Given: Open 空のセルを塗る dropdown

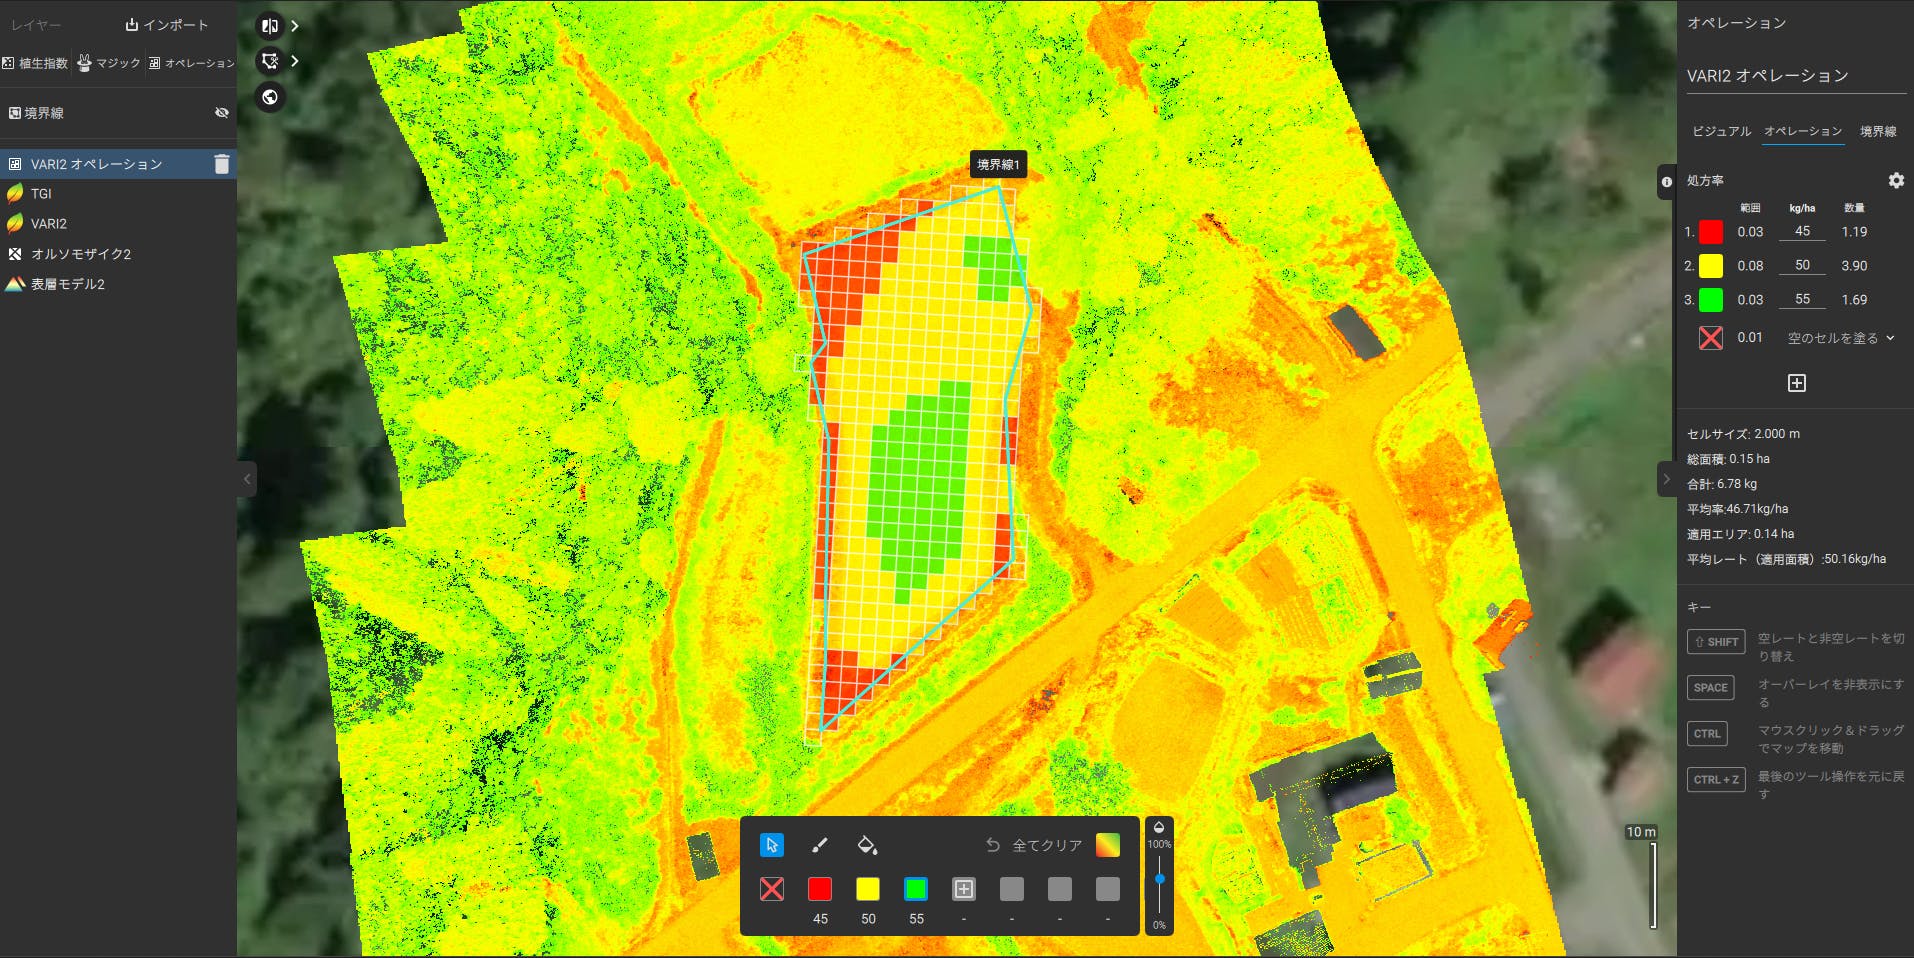Looking at the screenshot, I should (1841, 338).
